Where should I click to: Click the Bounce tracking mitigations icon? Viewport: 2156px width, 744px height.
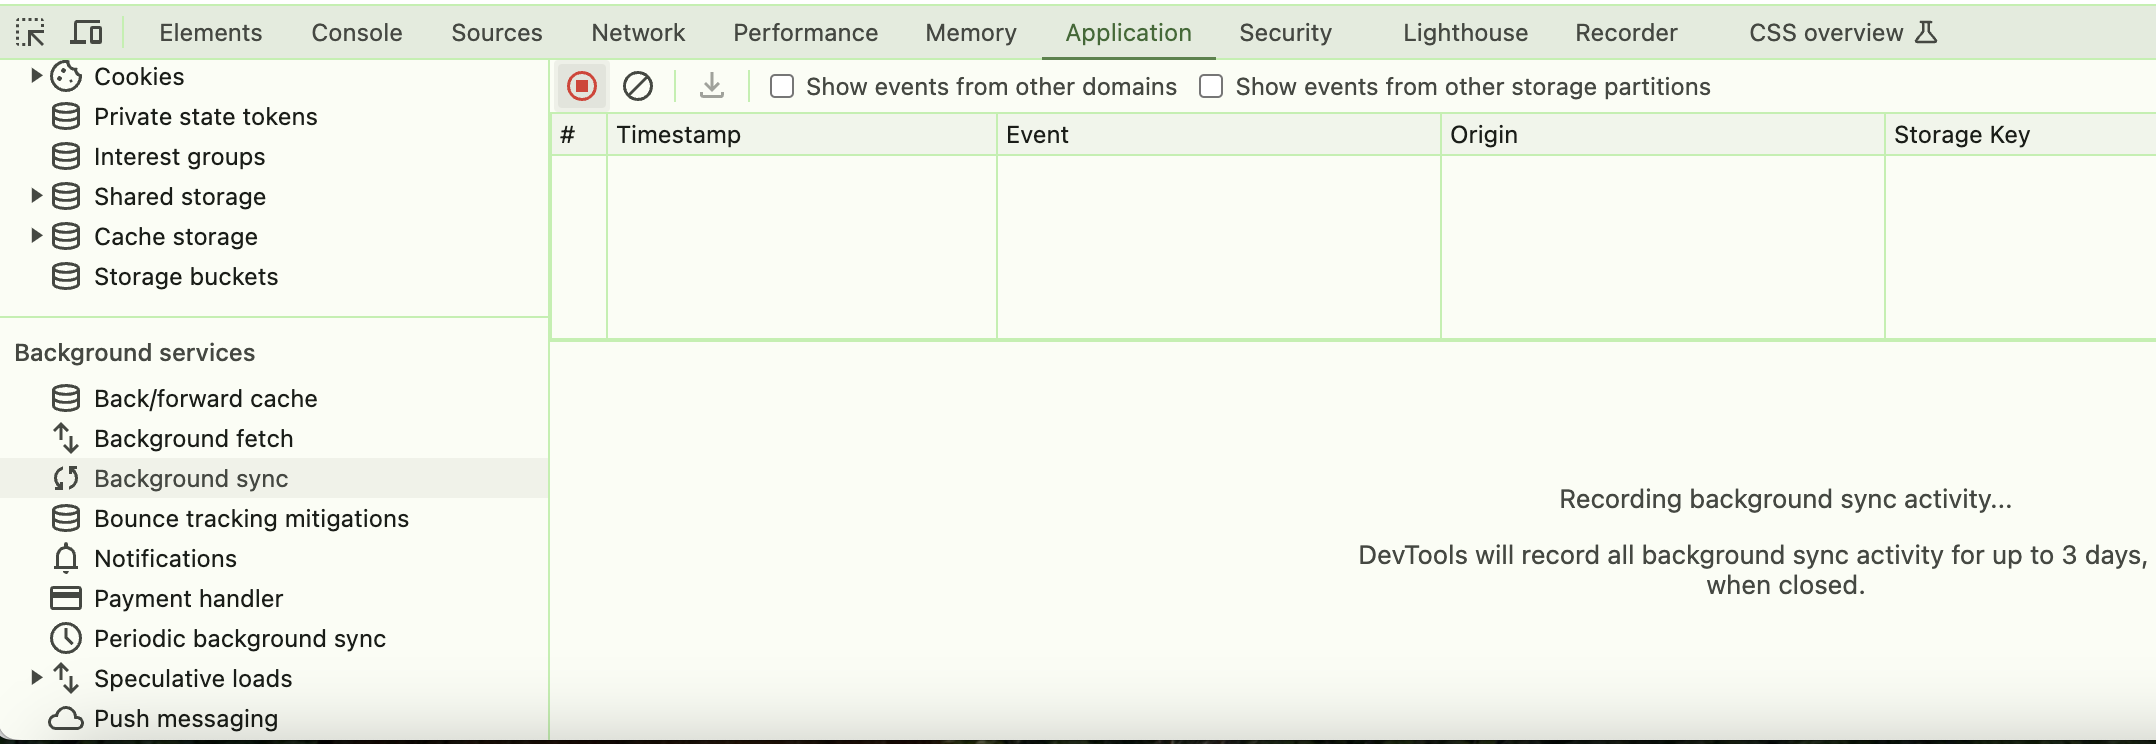66,518
